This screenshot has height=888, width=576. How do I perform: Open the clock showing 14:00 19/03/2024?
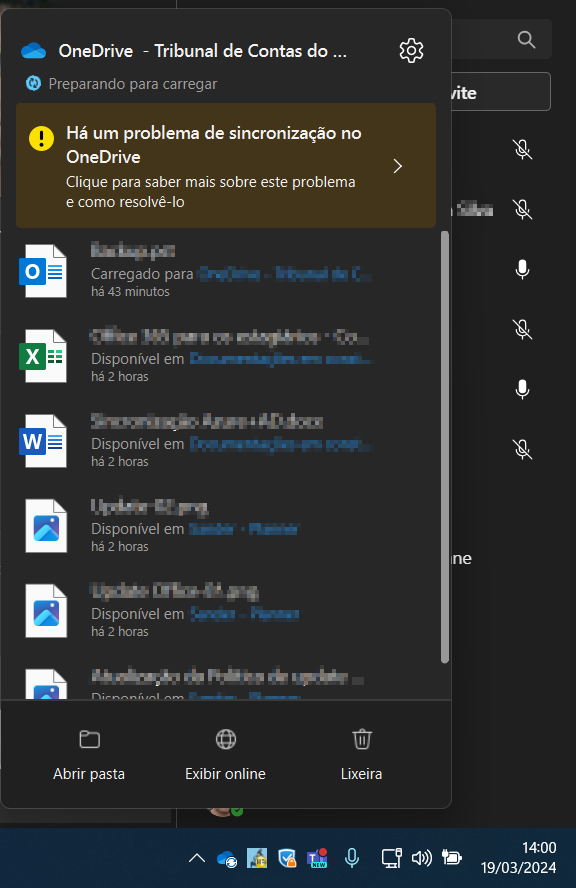click(x=518, y=857)
